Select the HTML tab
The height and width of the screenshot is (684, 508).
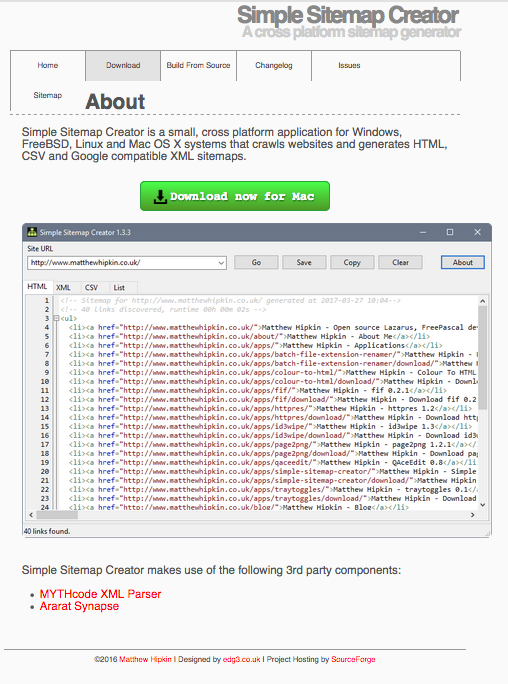[37, 287]
